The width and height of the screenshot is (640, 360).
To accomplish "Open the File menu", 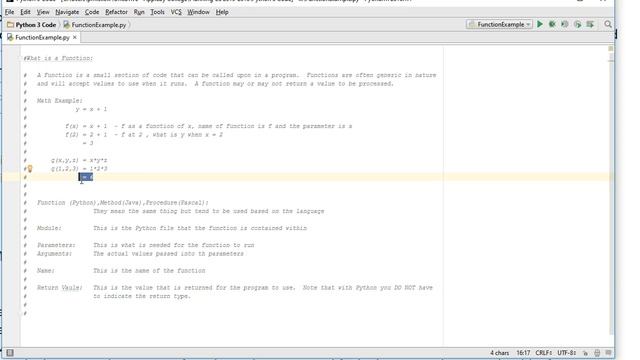I will [9, 12].
